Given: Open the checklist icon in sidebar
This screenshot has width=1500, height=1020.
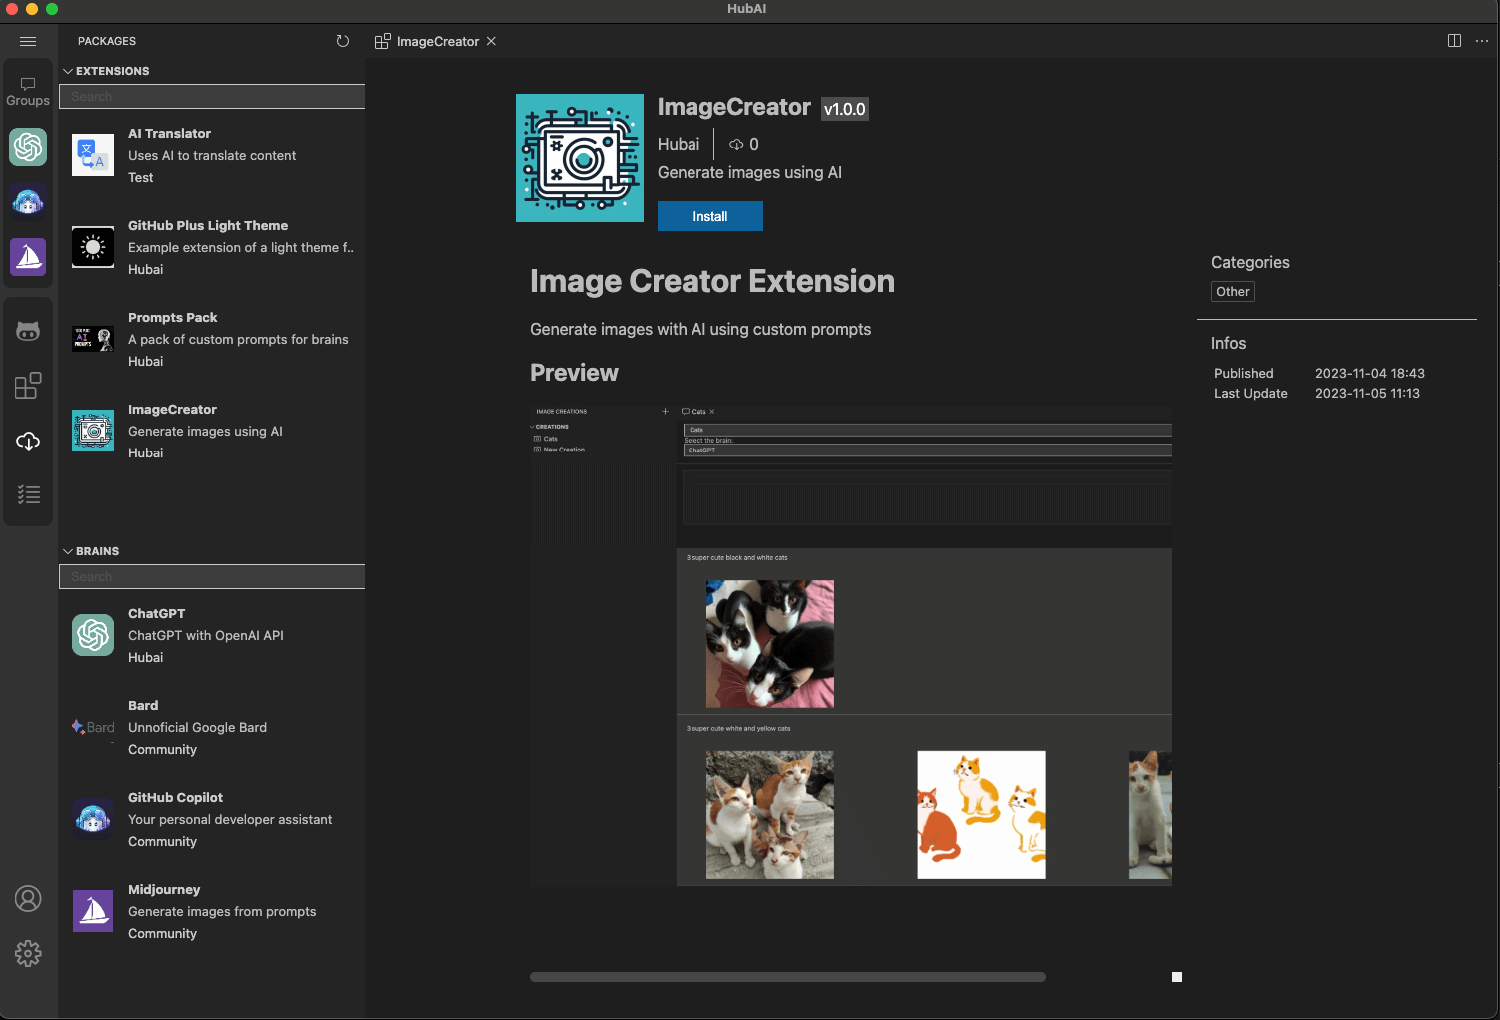Looking at the screenshot, I should pyautogui.click(x=28, y=495).
